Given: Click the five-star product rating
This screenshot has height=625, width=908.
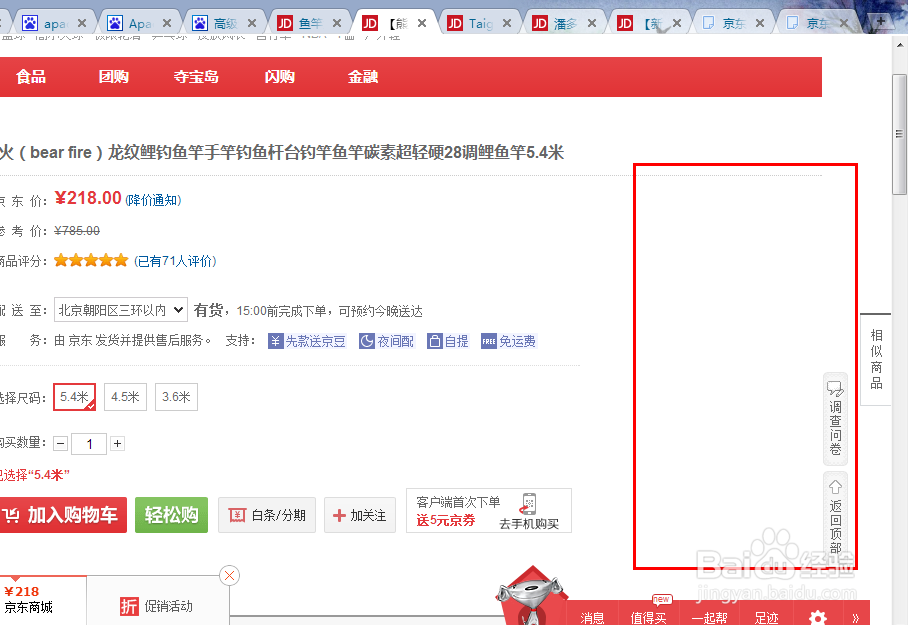Looking at the screenshot, I should pos(91,261).
